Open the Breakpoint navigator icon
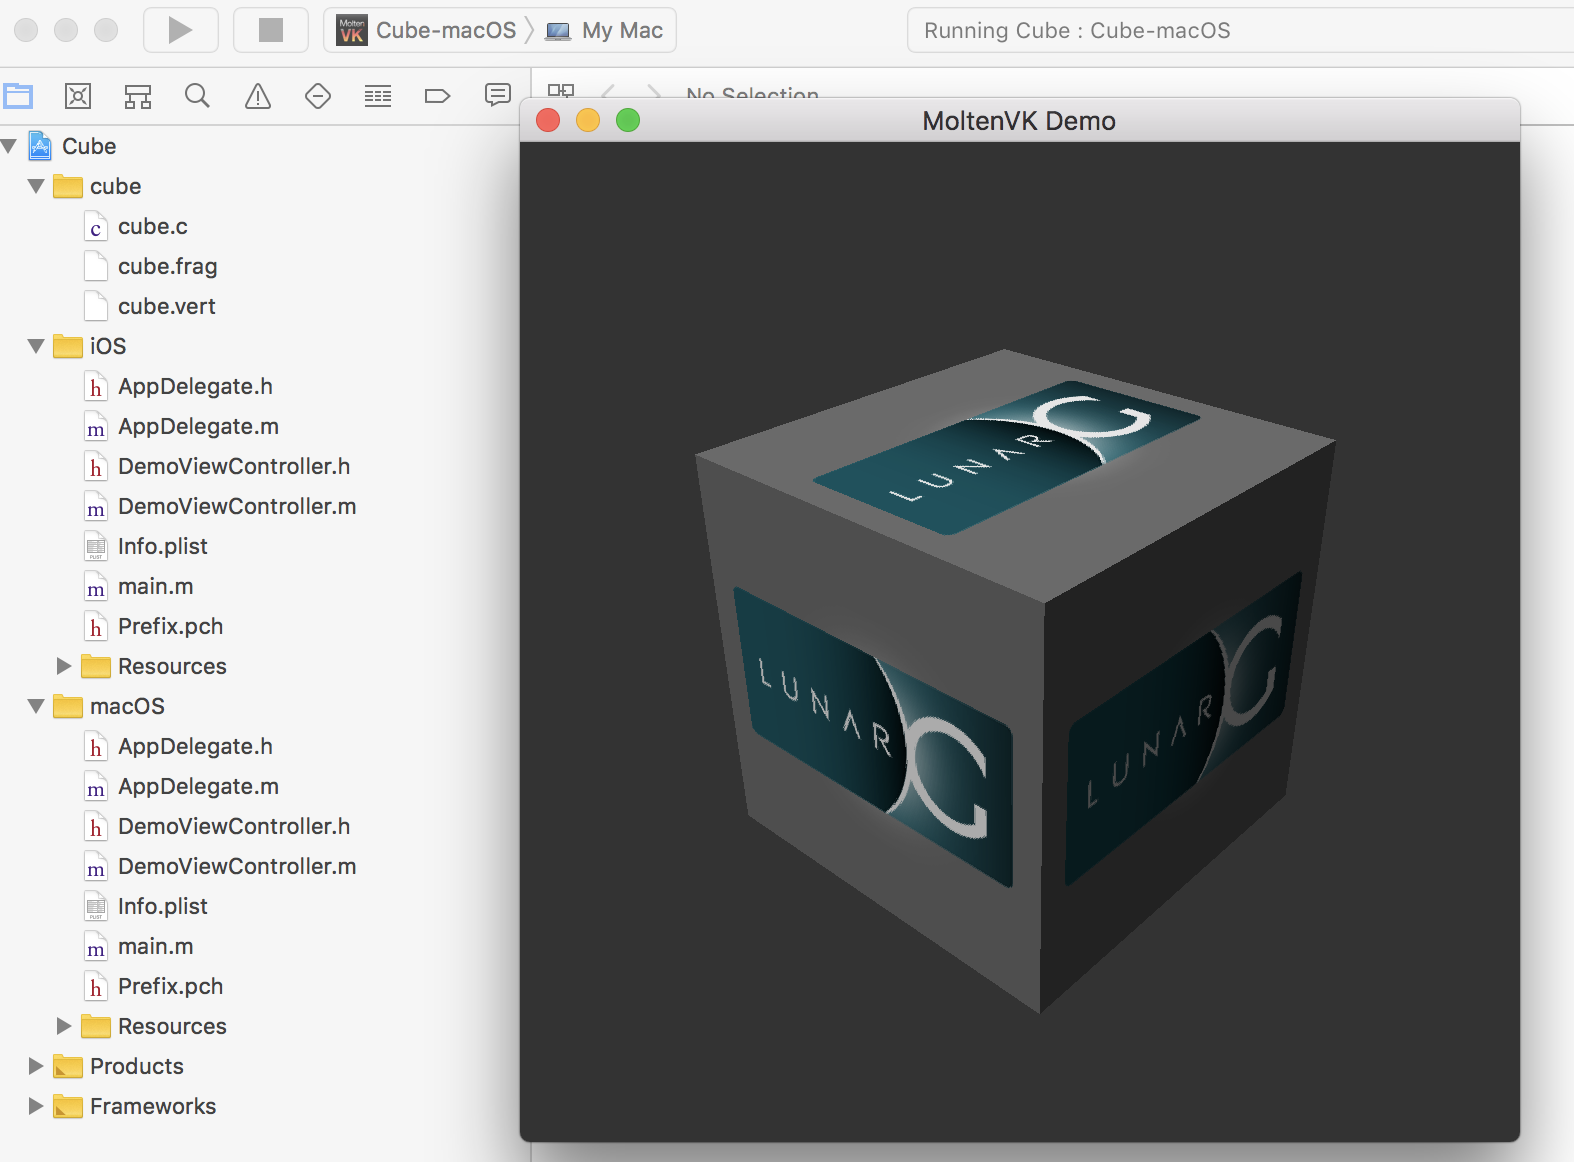This screenshot has width=1574, height=1162. pyautogui.click(x=438, y=96)
